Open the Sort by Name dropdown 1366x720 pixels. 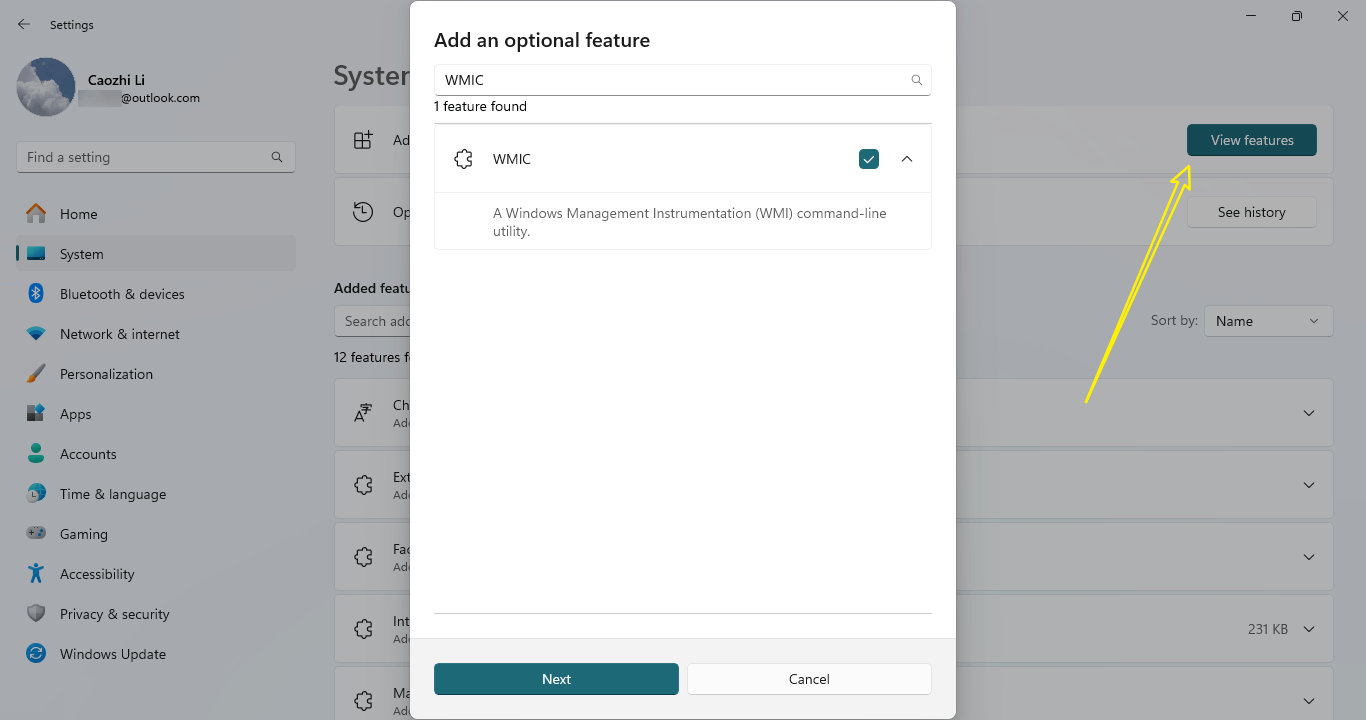coord(1268,321)
